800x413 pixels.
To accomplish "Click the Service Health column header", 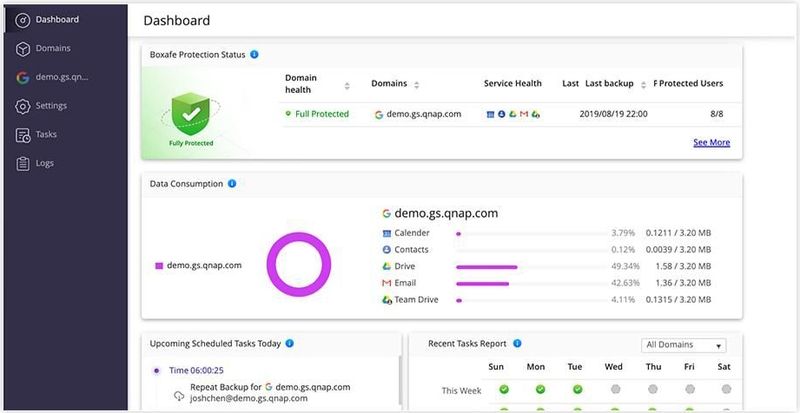I will click(513, 83).
